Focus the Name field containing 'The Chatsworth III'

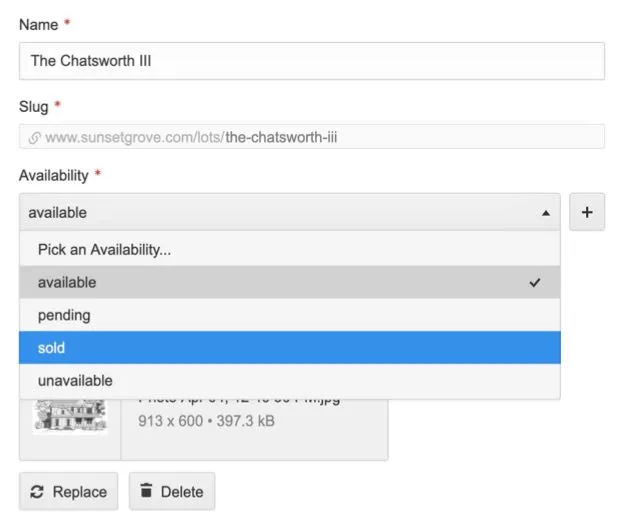pyautogui.click(x=311, y=61)
